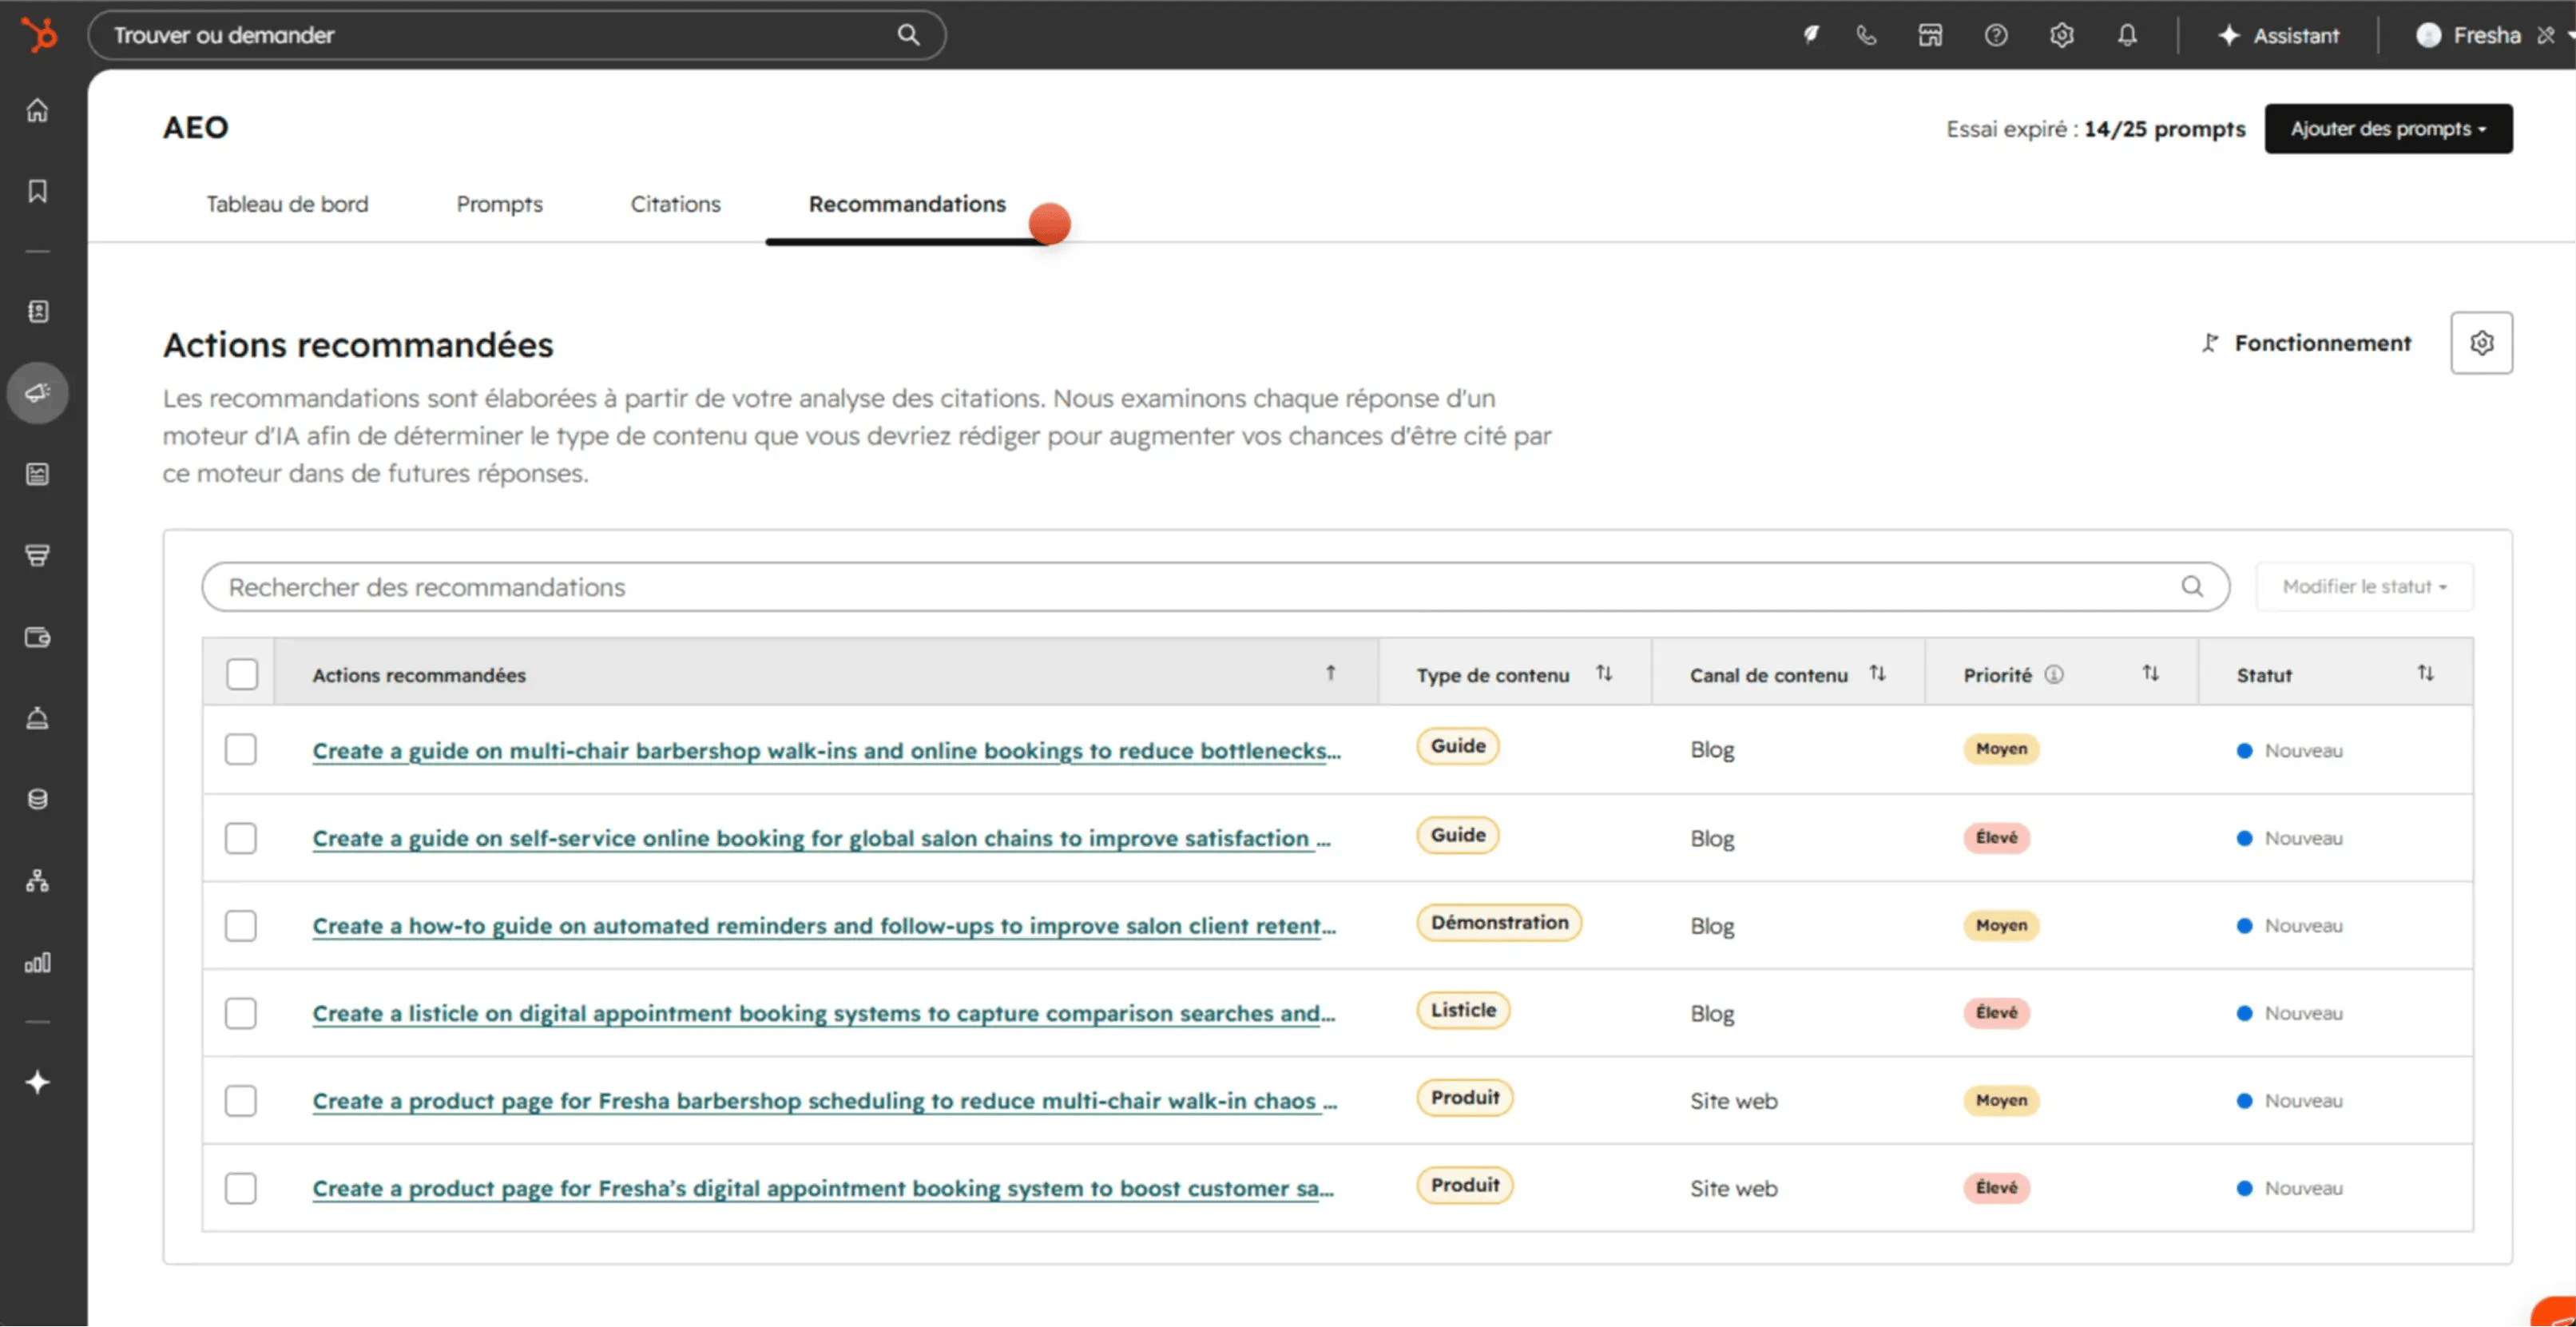Open the Bookmarks icon in sidebar
Image resolution: width=2576 pixels, height=1327 pixels.
pyautogui.click(x=37, y=191)
